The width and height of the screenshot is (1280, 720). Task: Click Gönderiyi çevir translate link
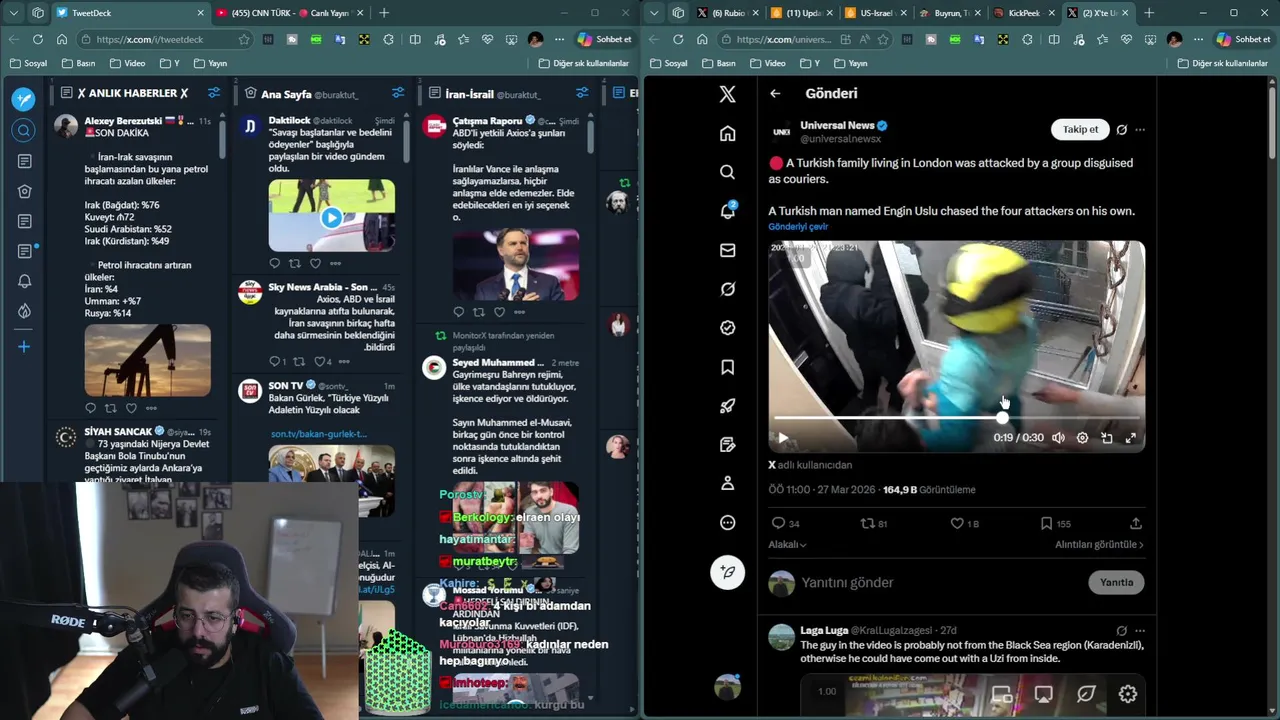point(798,227)
